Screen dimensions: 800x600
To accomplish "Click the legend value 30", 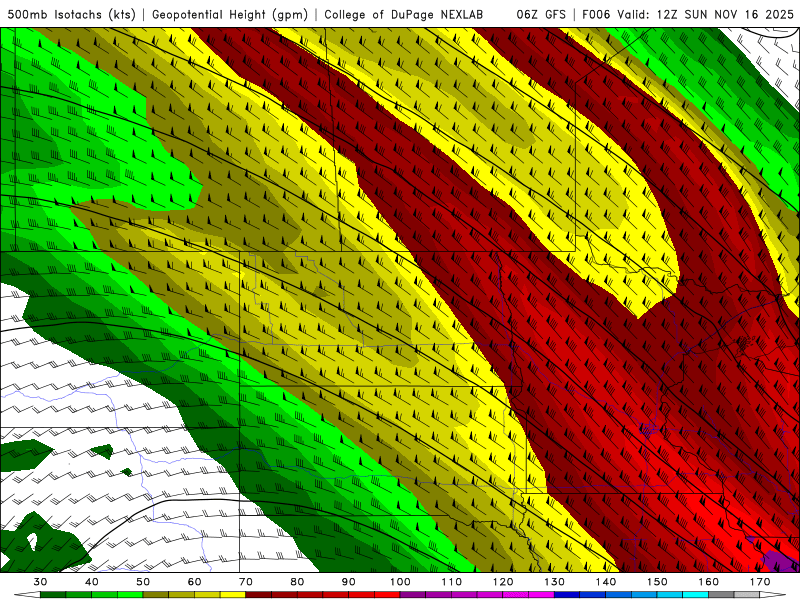I will pos(40,582).
